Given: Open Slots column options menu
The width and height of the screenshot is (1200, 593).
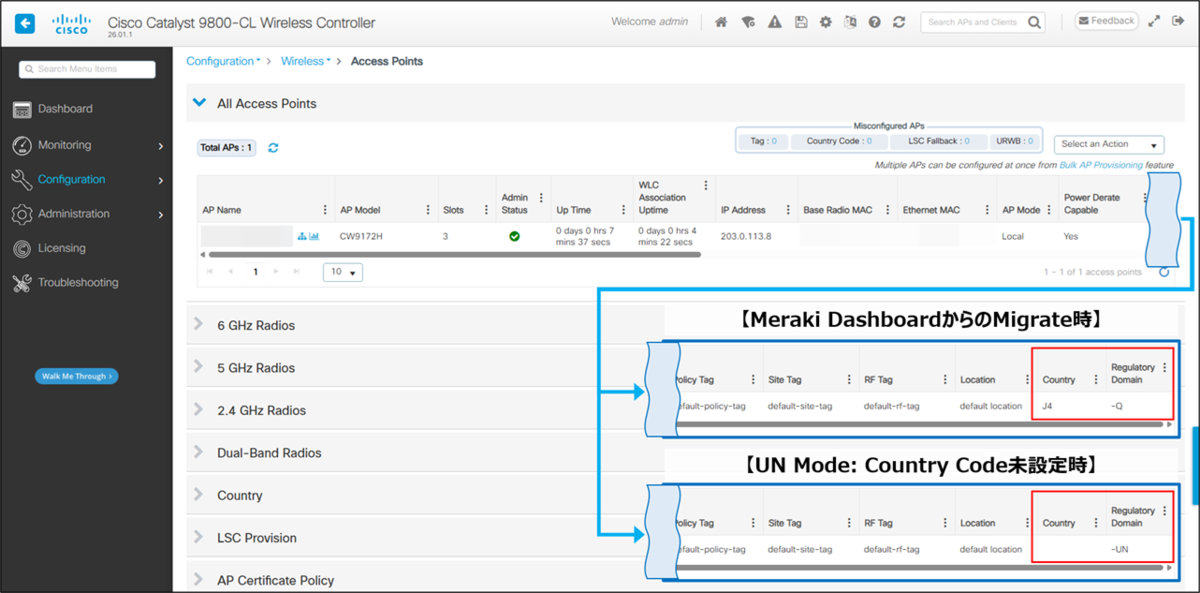Looking at the screenshot, I should click(488, 210).
